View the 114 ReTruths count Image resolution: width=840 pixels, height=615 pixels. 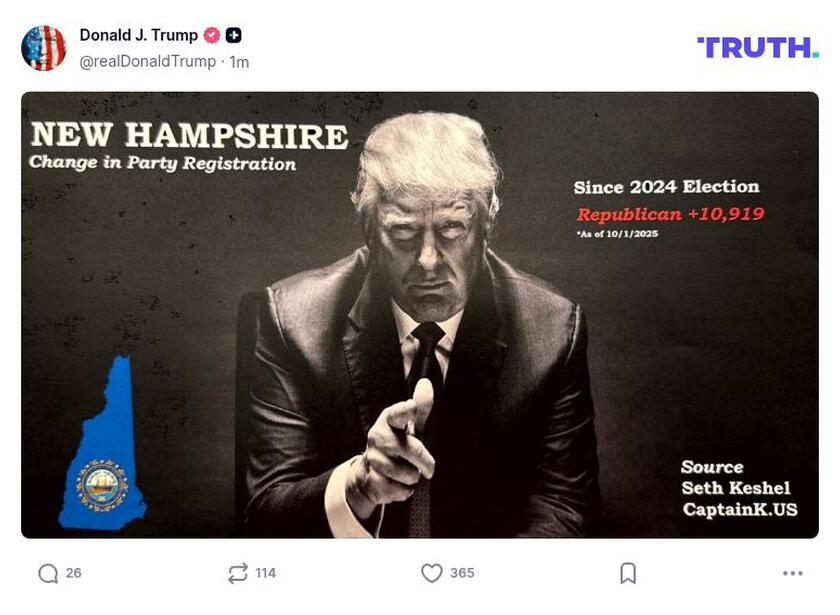[265, 573]
